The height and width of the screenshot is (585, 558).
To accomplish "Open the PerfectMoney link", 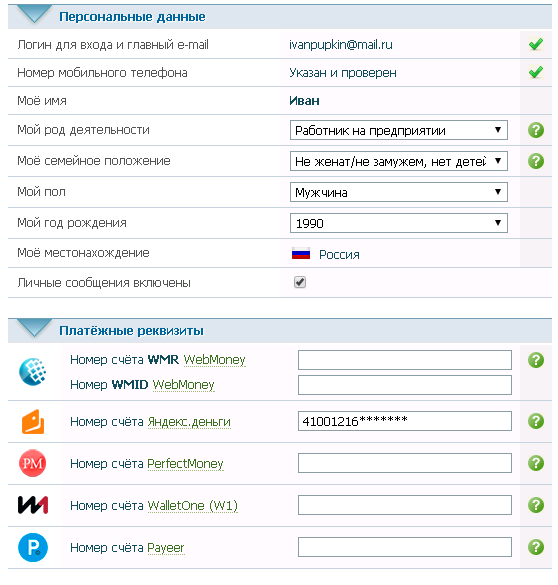I will 185,464.
